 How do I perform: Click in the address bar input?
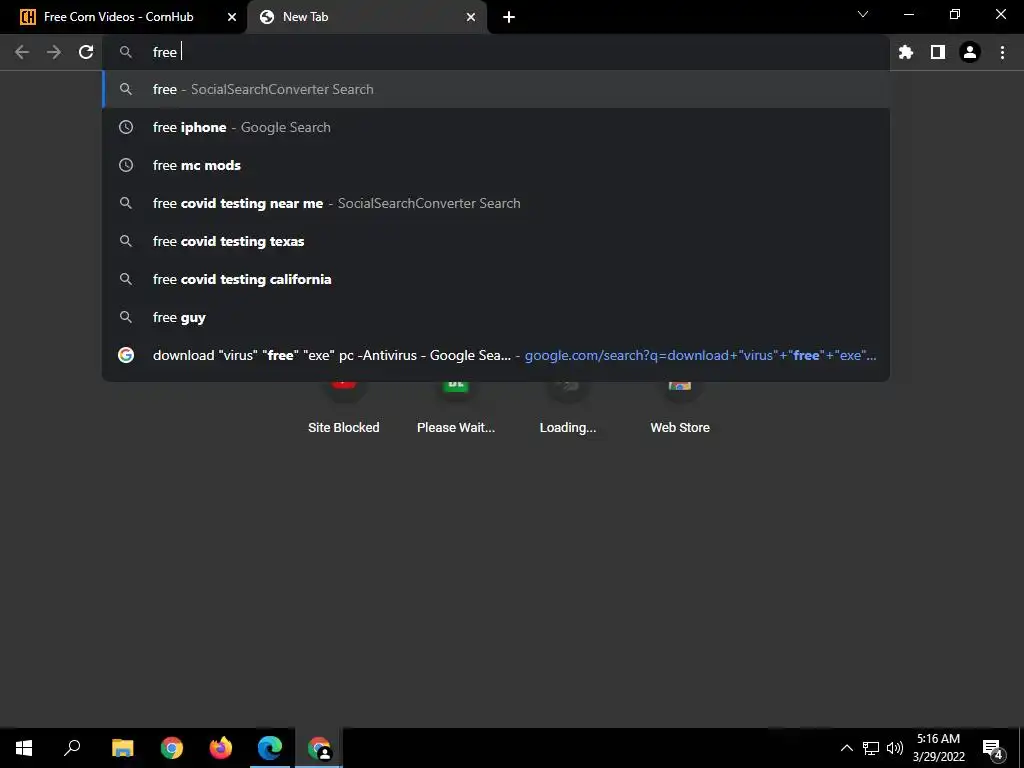[496, 52]
